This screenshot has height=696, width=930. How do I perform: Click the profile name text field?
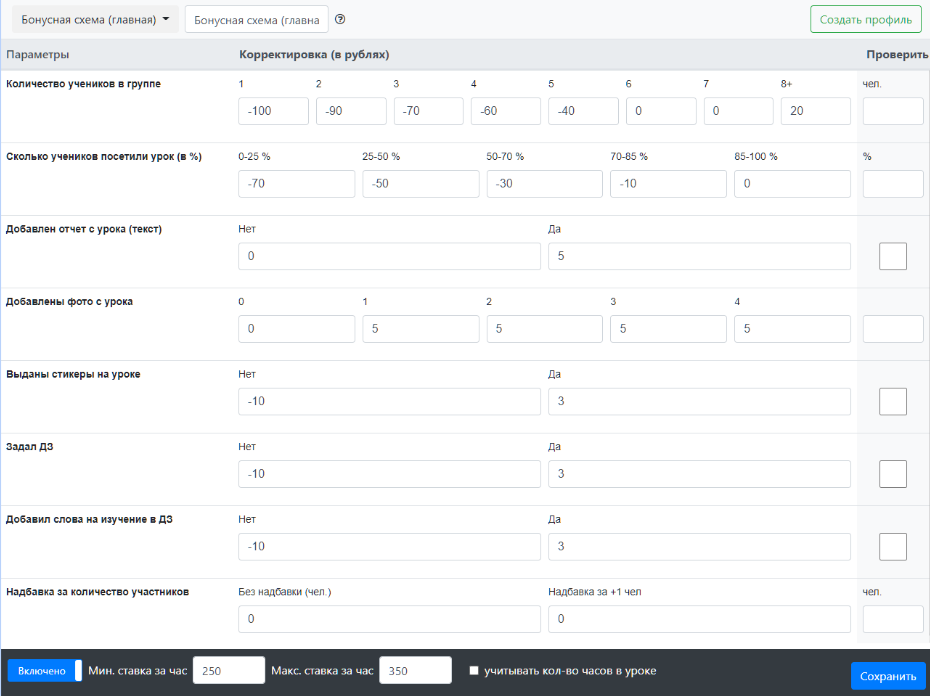pyautogui.click(x=256, y=20)
